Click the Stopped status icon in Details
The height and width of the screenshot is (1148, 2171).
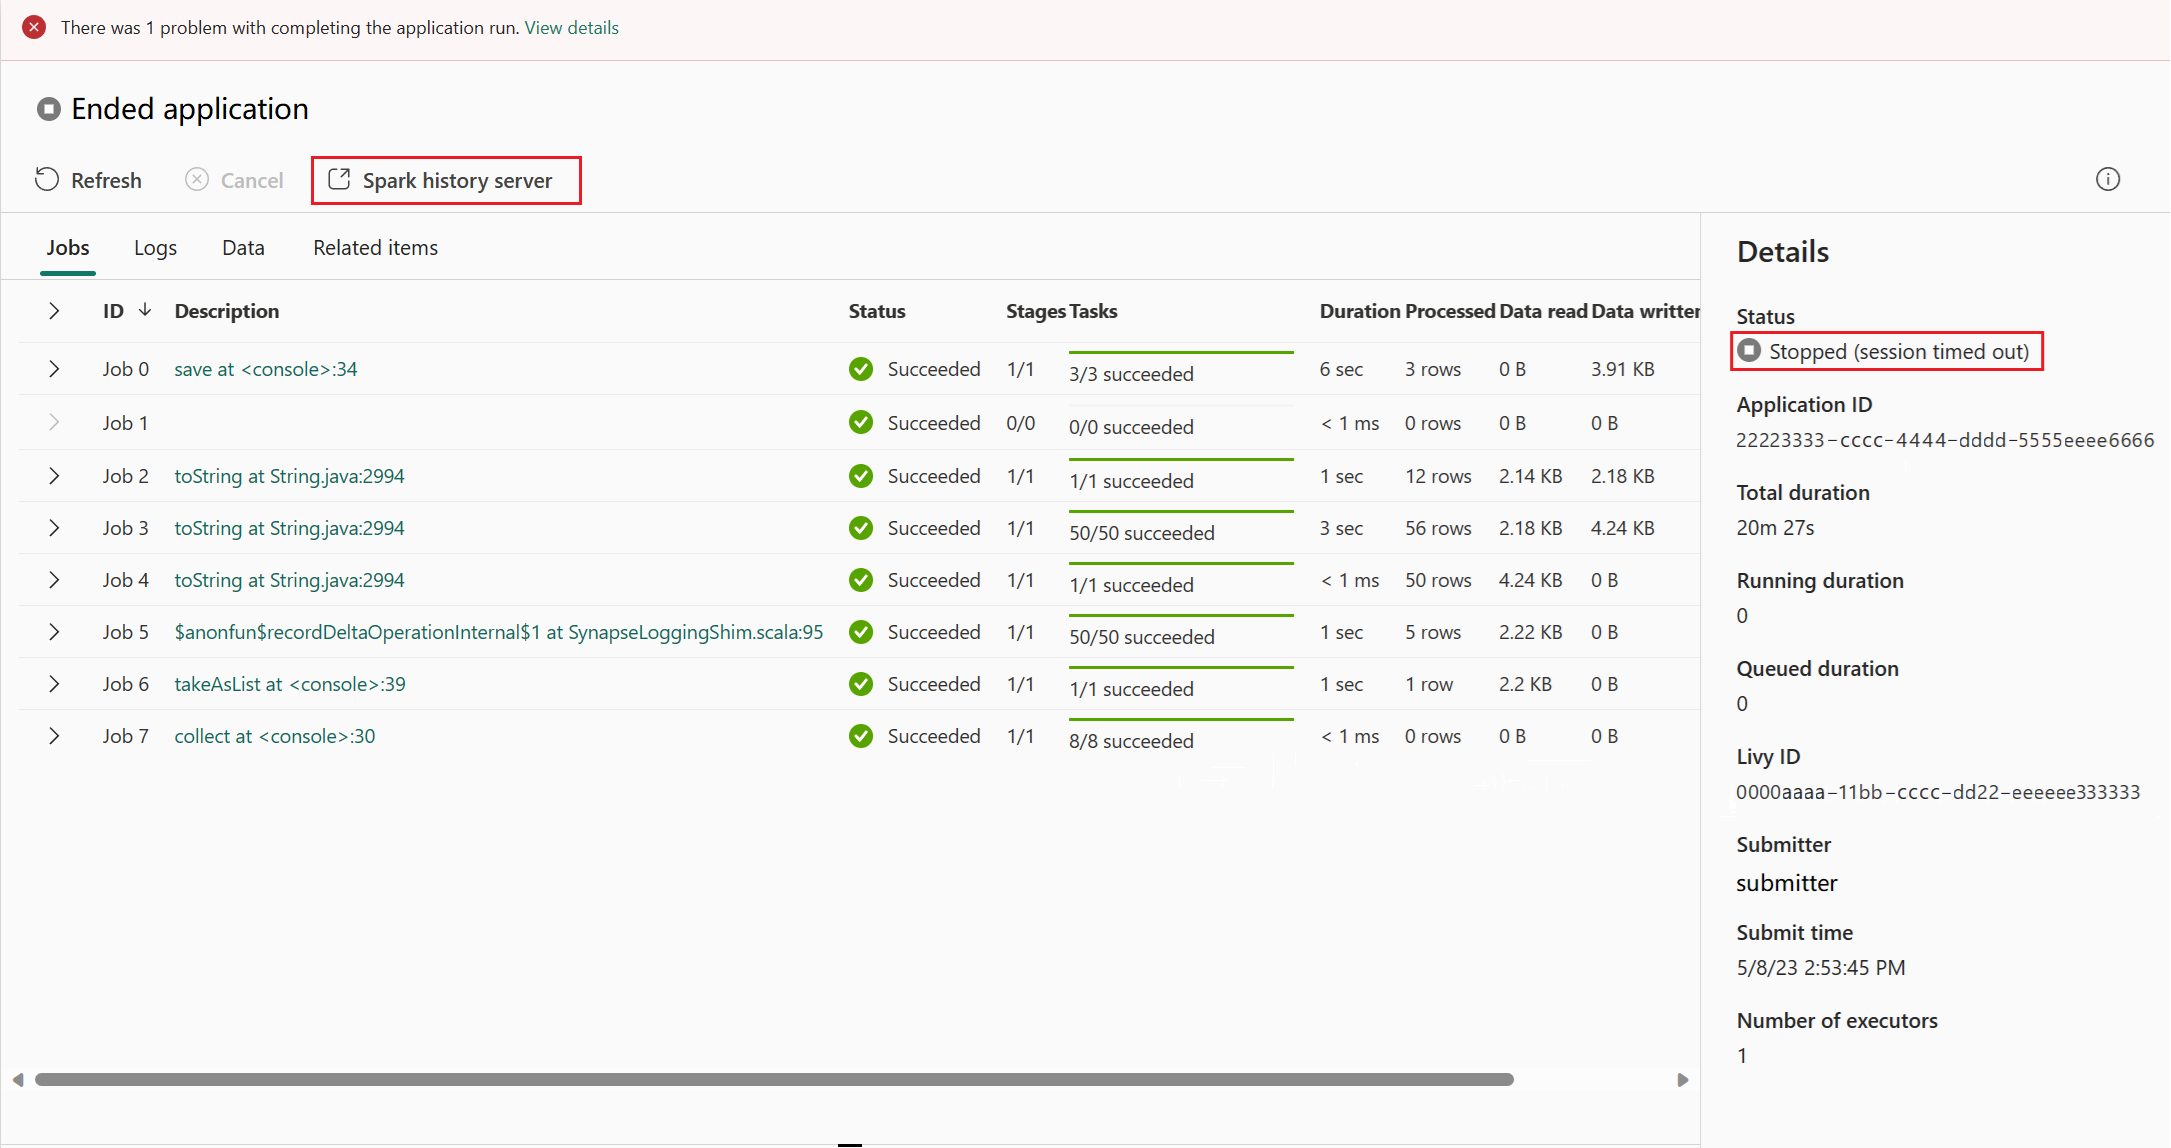[x=1749, y=351]
